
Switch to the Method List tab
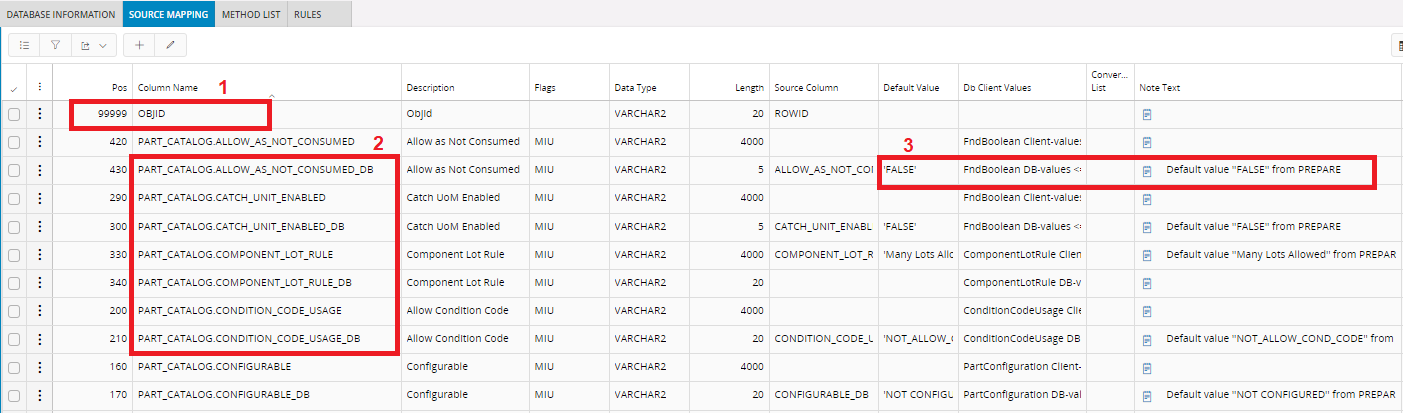252,14
